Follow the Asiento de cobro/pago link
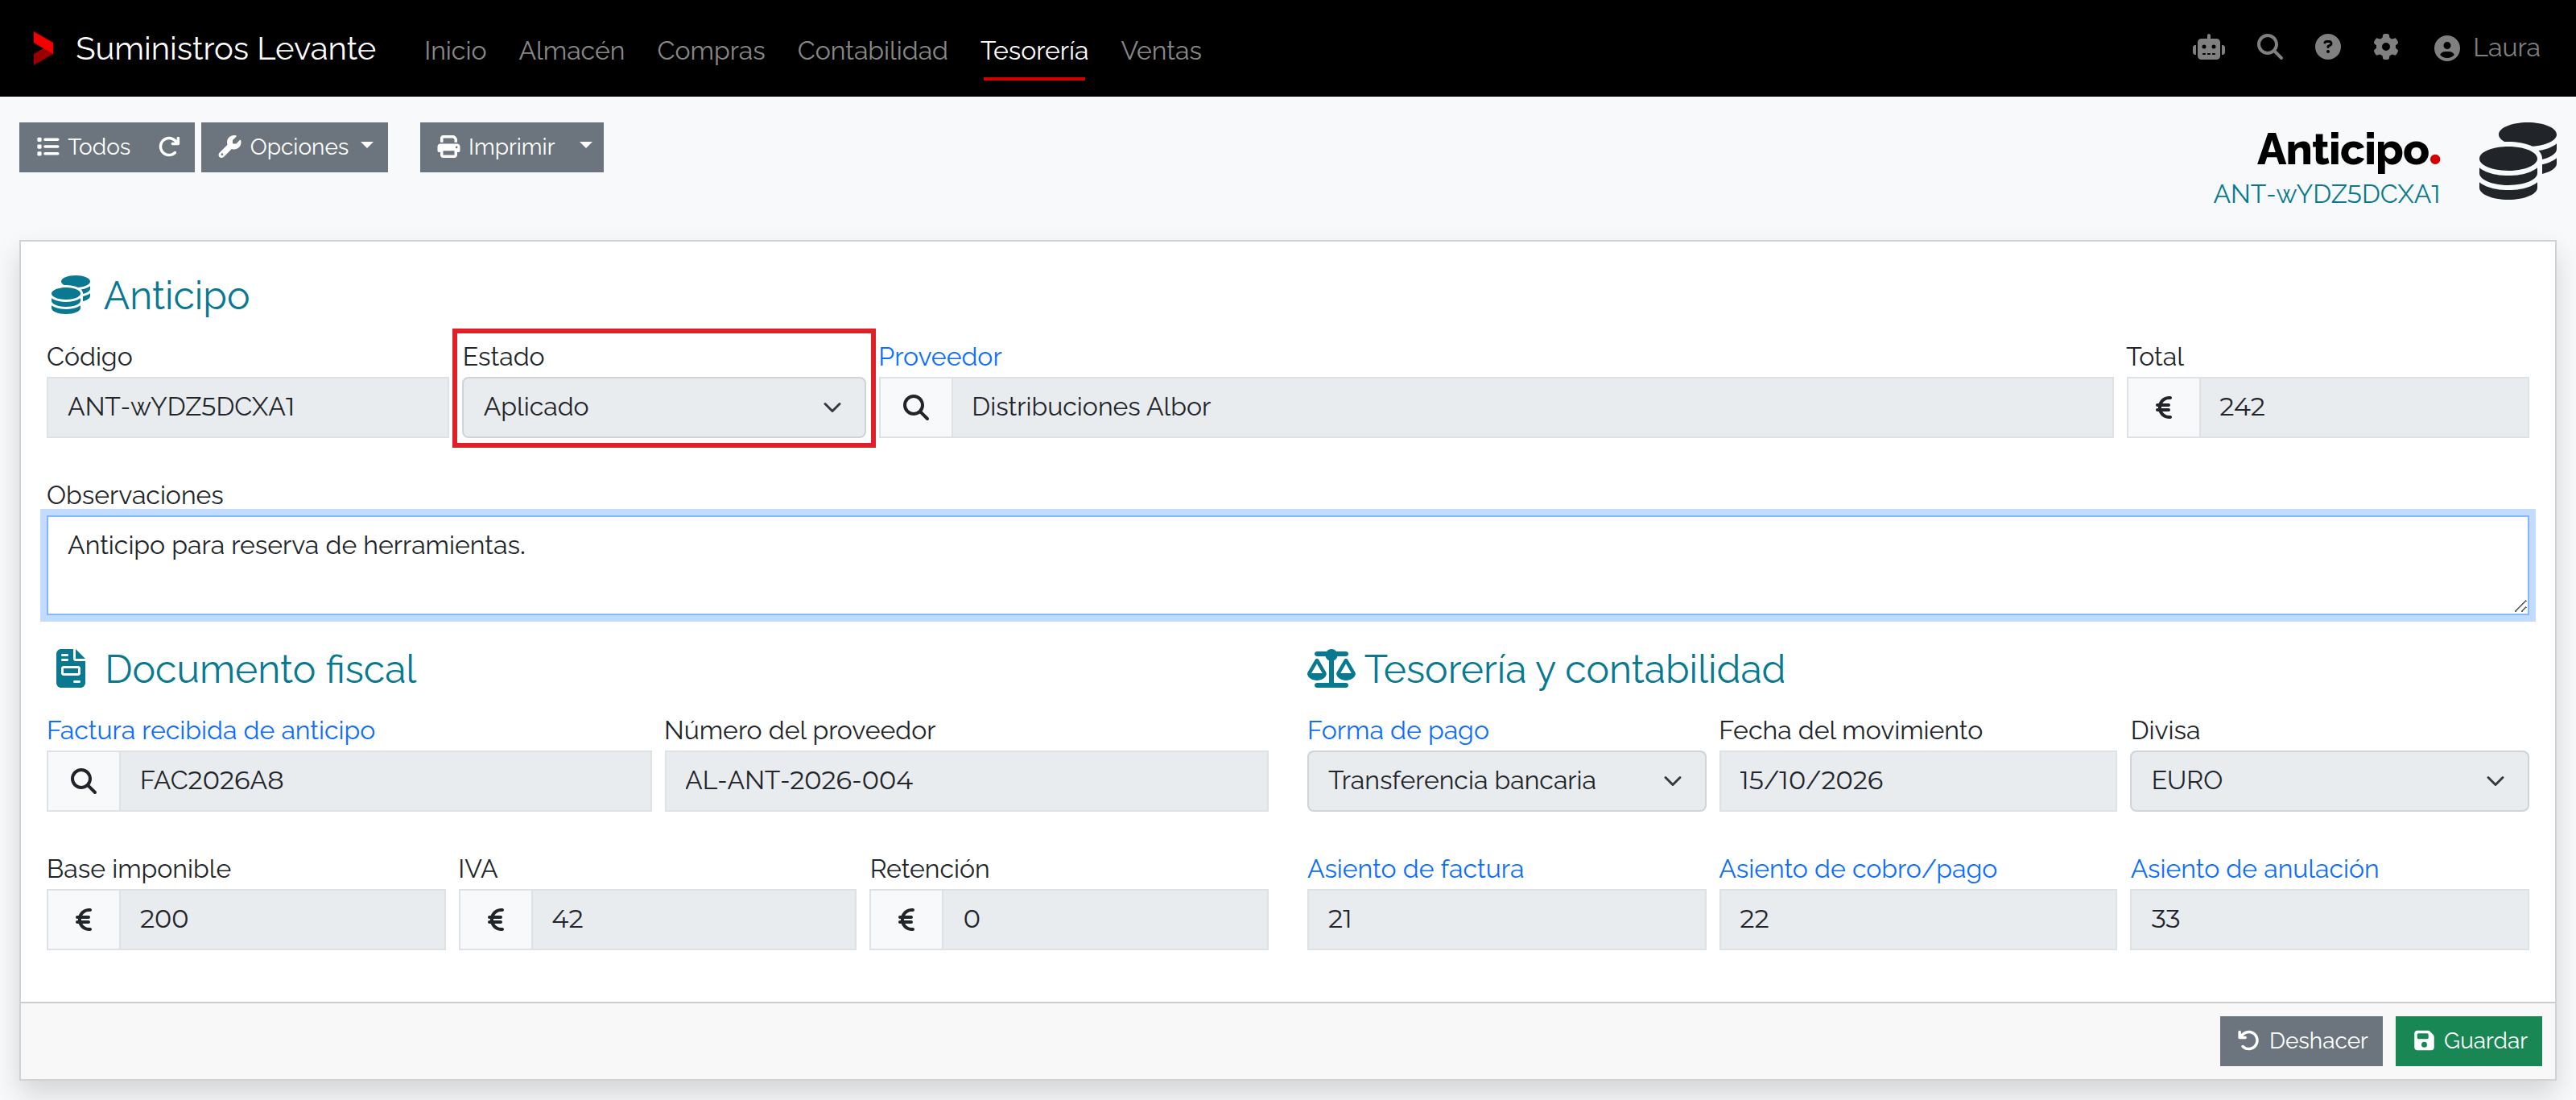This screenshot has height=1100, width=2576. point(1857,869)
